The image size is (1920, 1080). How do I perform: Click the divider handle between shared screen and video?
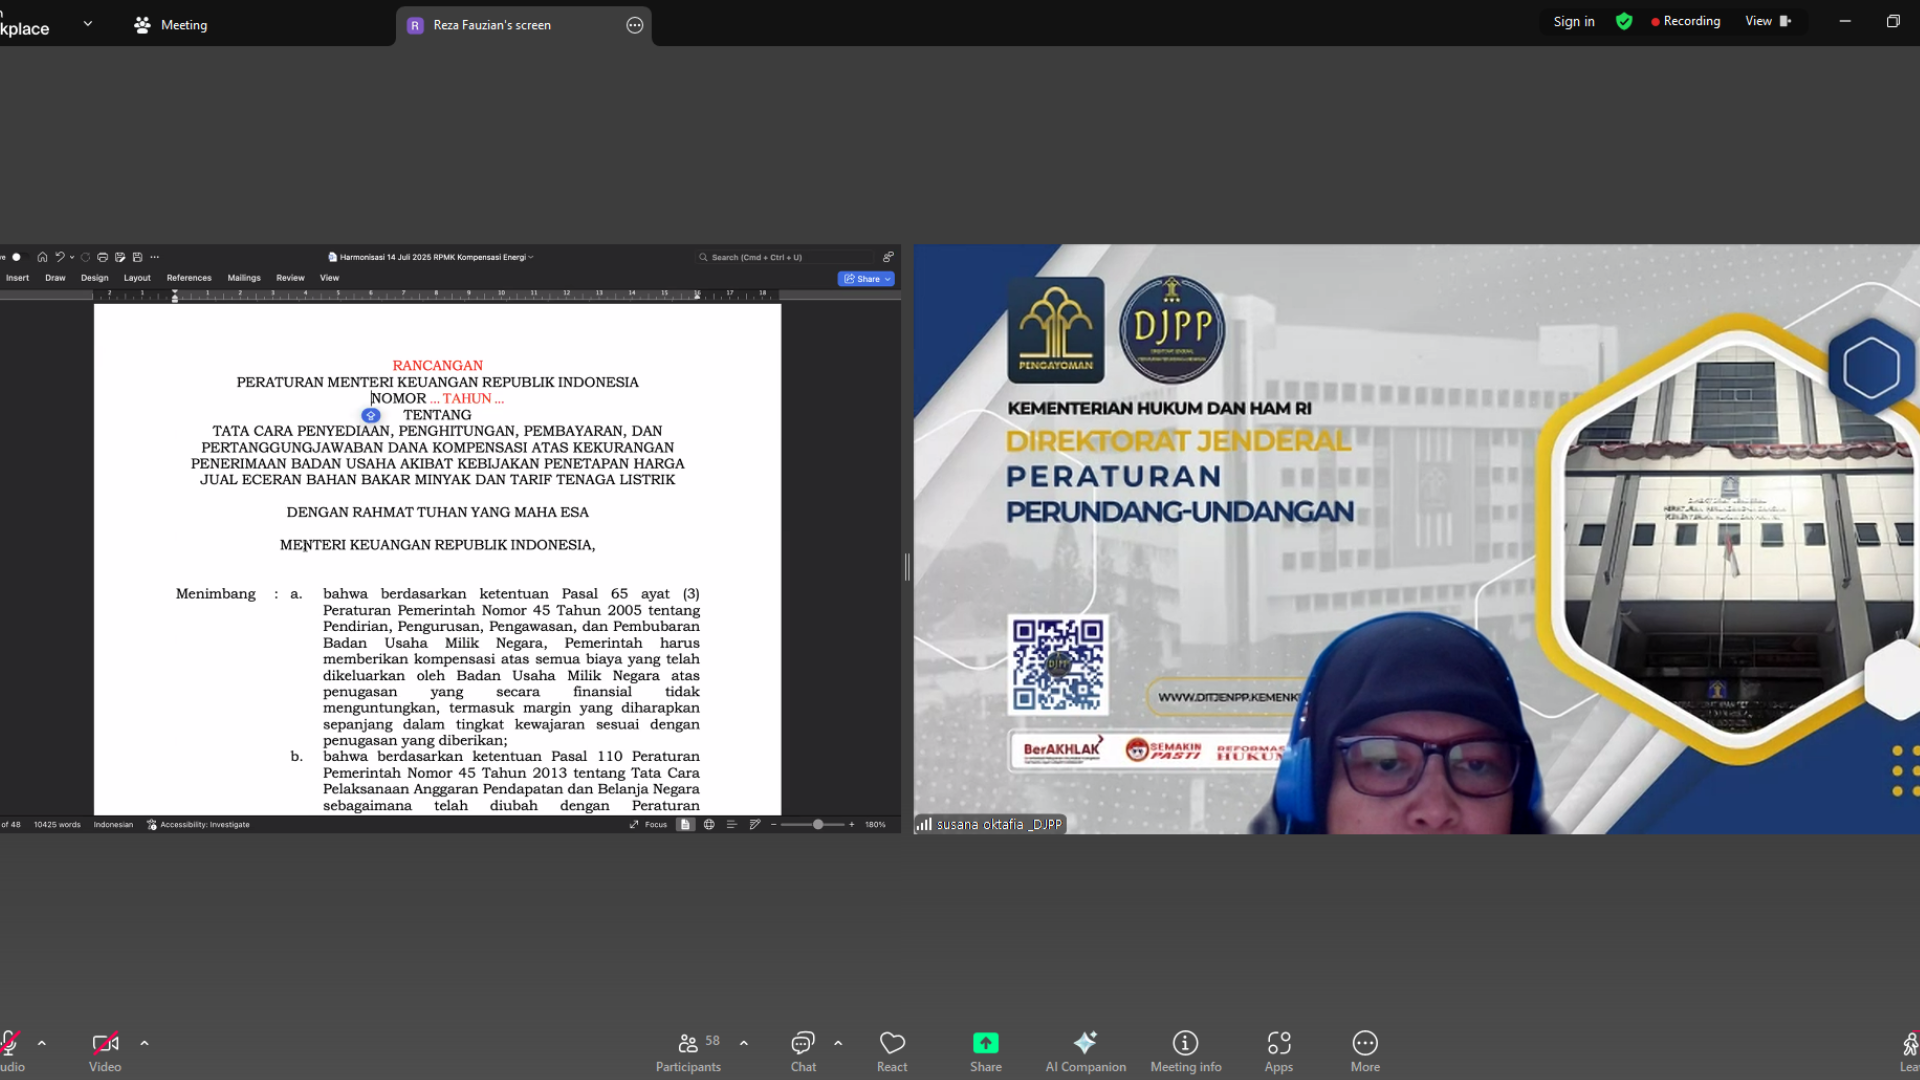907,567
